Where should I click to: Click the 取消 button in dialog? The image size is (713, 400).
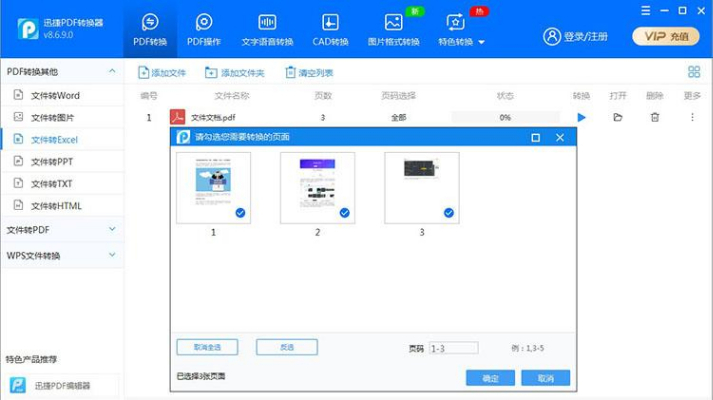point(545,378)
